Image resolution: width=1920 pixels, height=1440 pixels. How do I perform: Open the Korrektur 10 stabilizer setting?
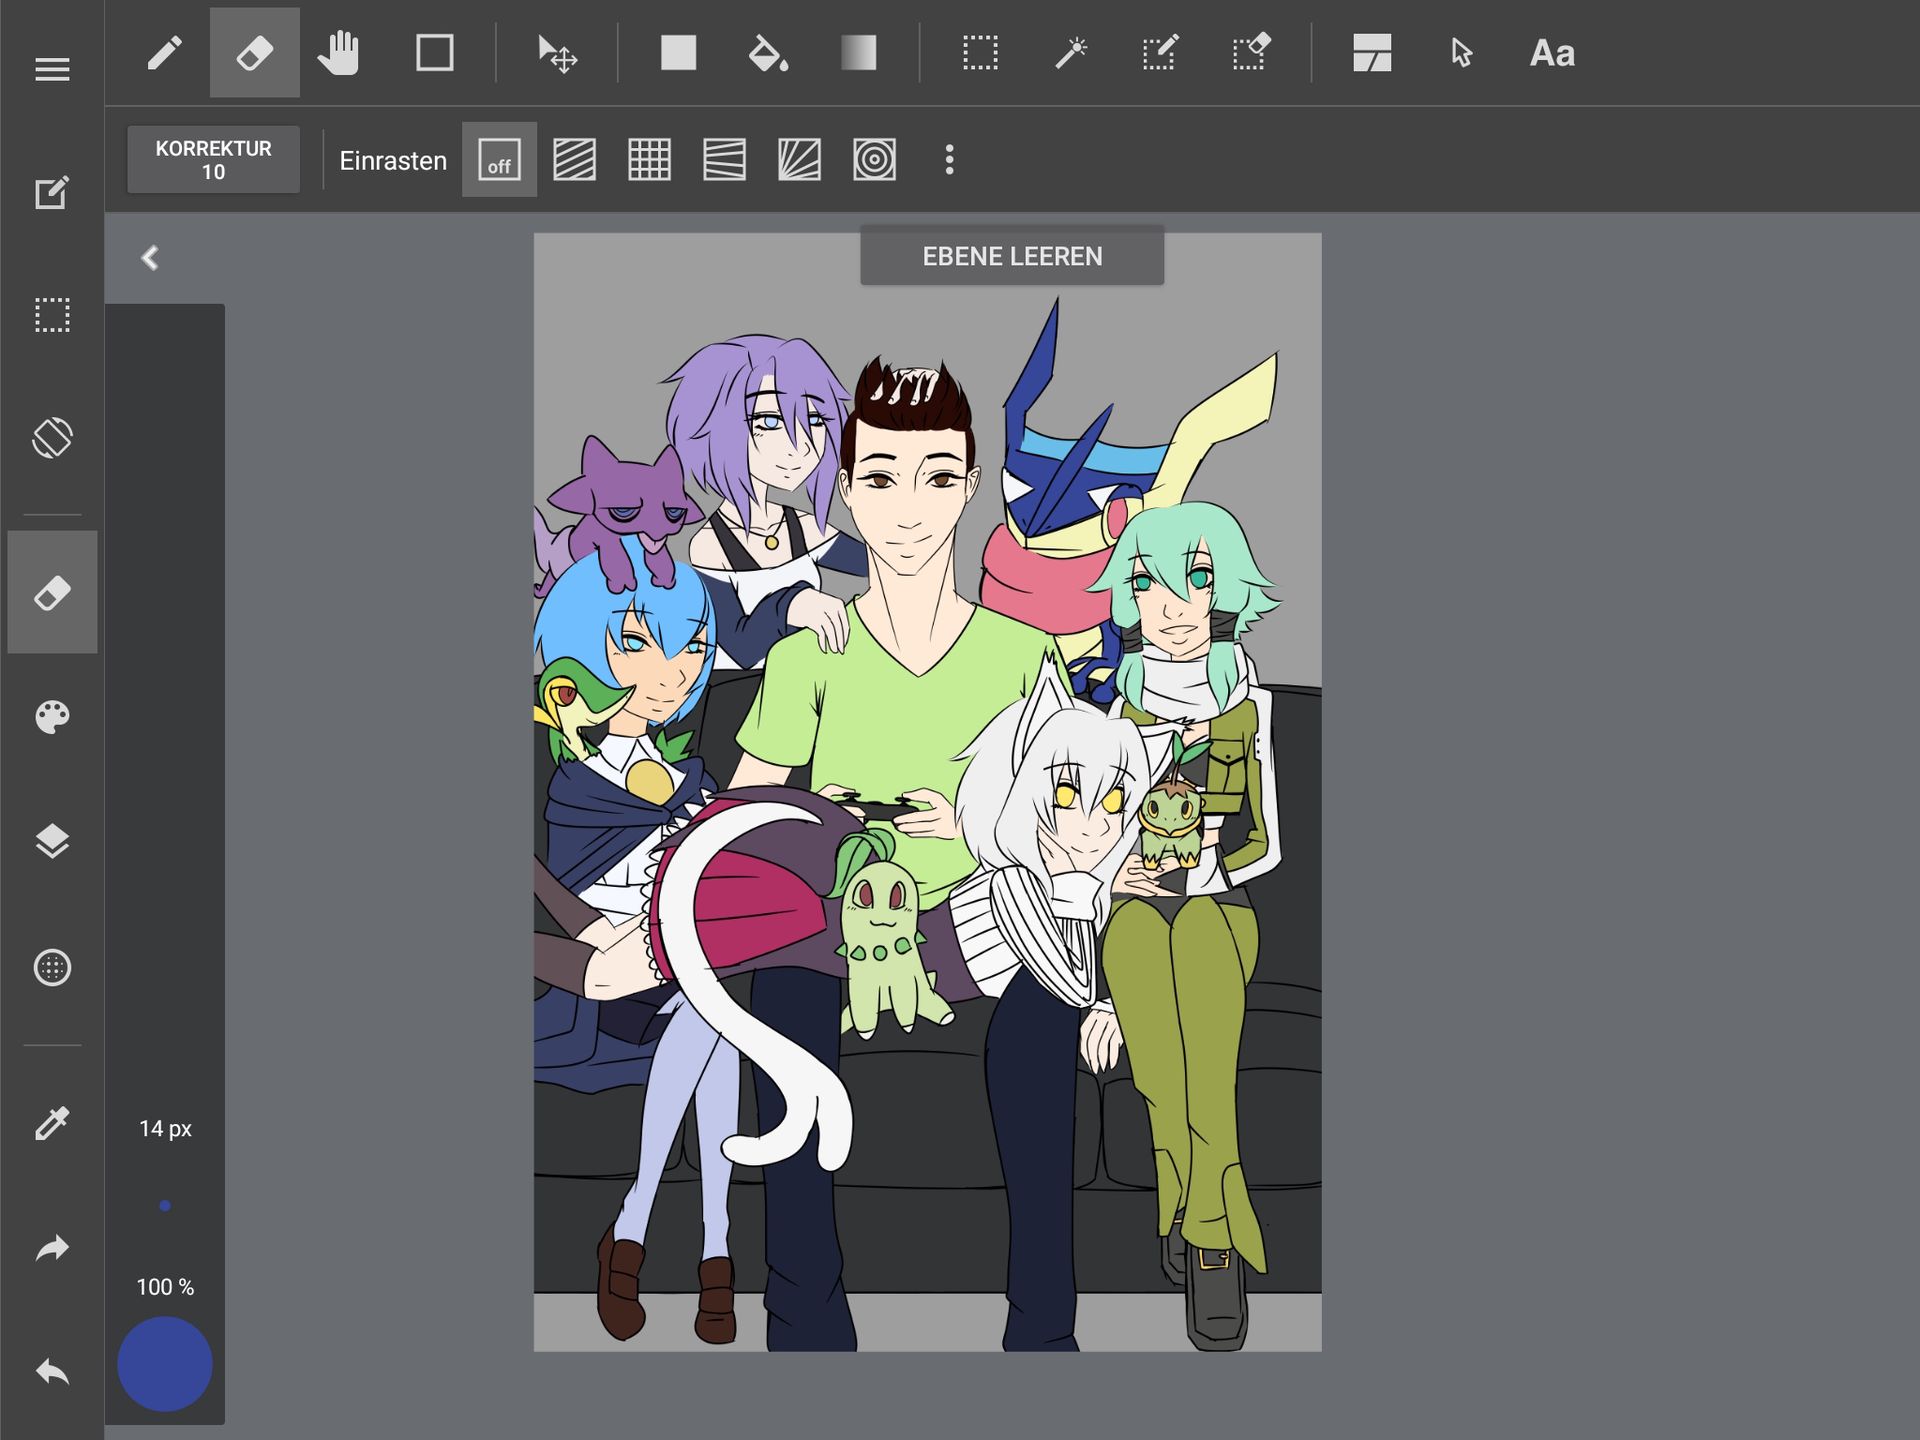[213, 160]
